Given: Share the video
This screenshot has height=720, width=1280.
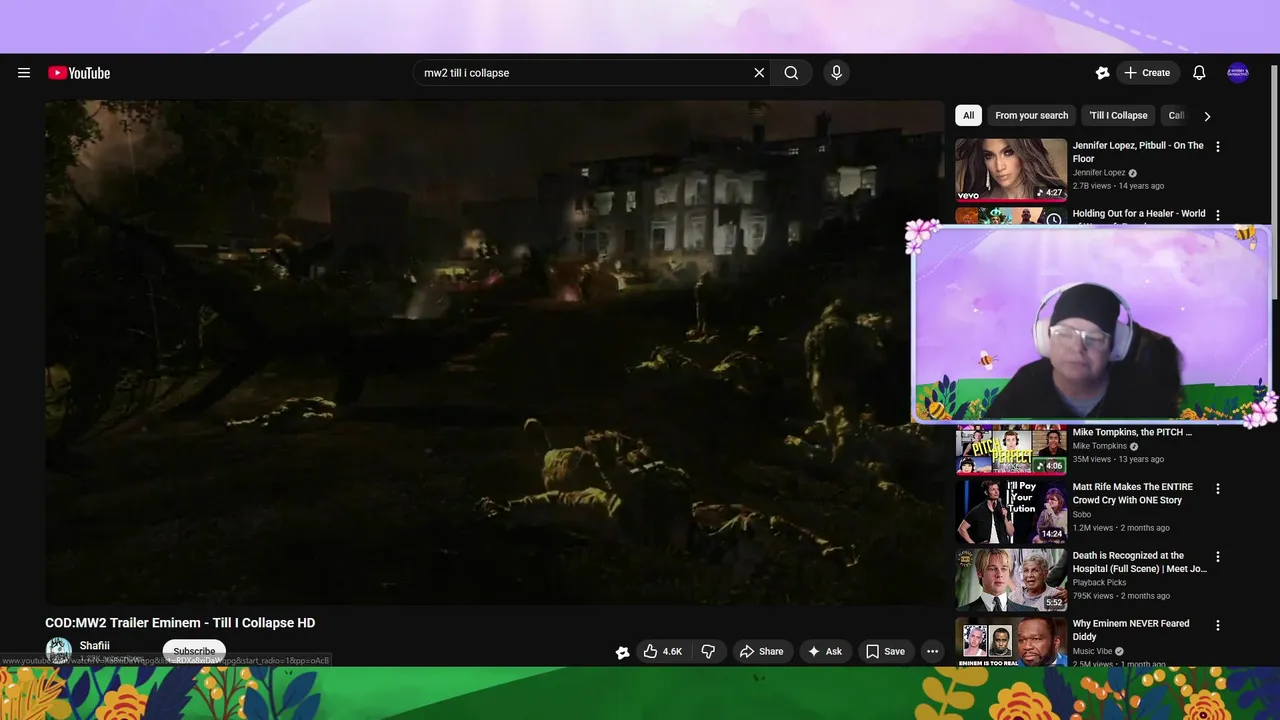Looking at the screenshot, I should pyautogui.click(x=761, y=651).
